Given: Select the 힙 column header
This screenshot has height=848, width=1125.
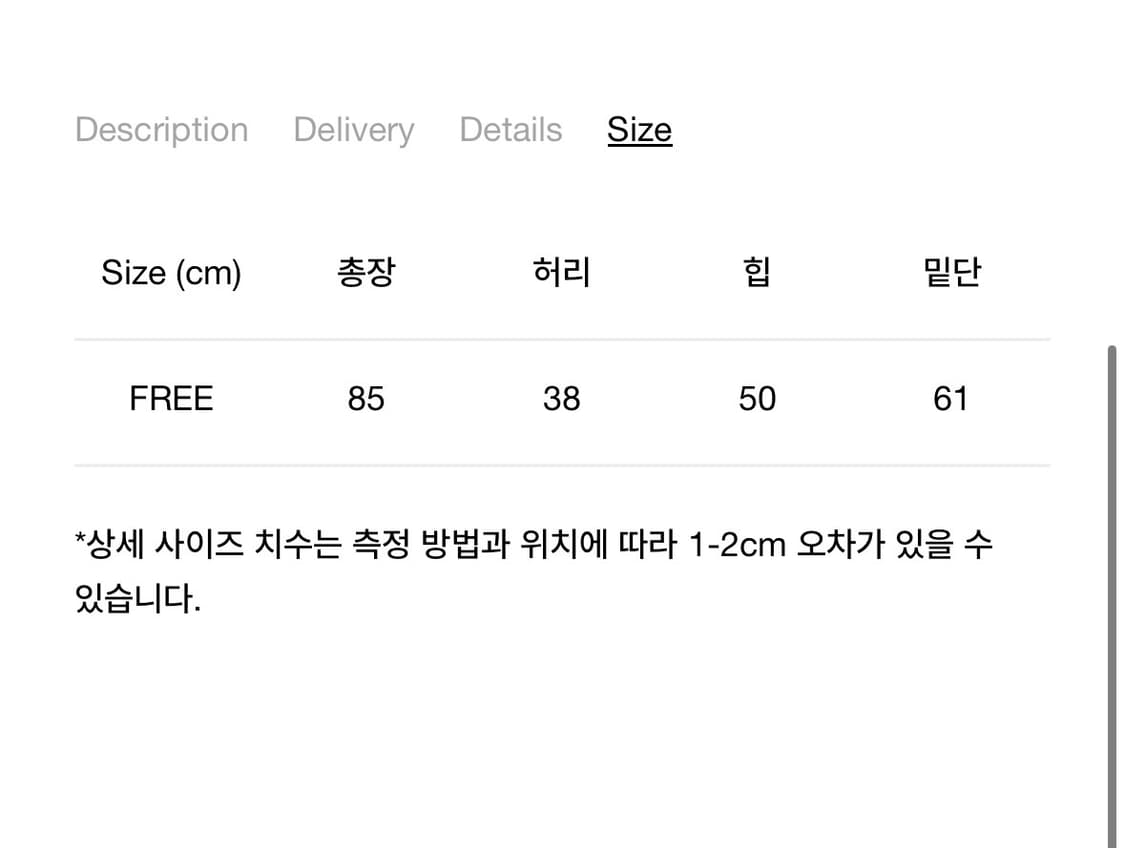Looking at the screenshot, I should pos(755,272).
